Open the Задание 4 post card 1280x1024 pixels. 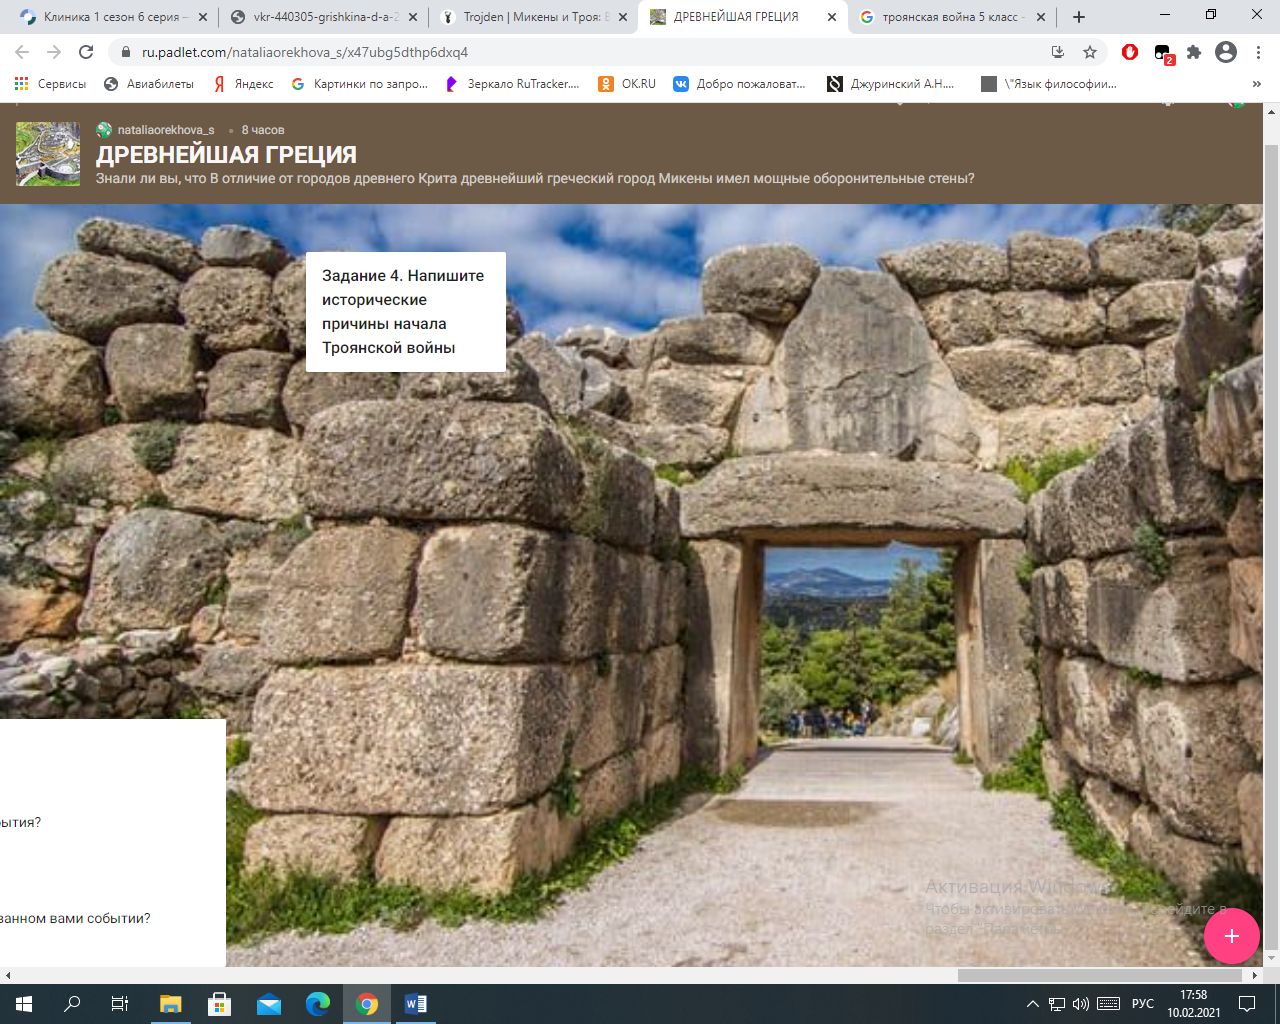coord(406,312)
